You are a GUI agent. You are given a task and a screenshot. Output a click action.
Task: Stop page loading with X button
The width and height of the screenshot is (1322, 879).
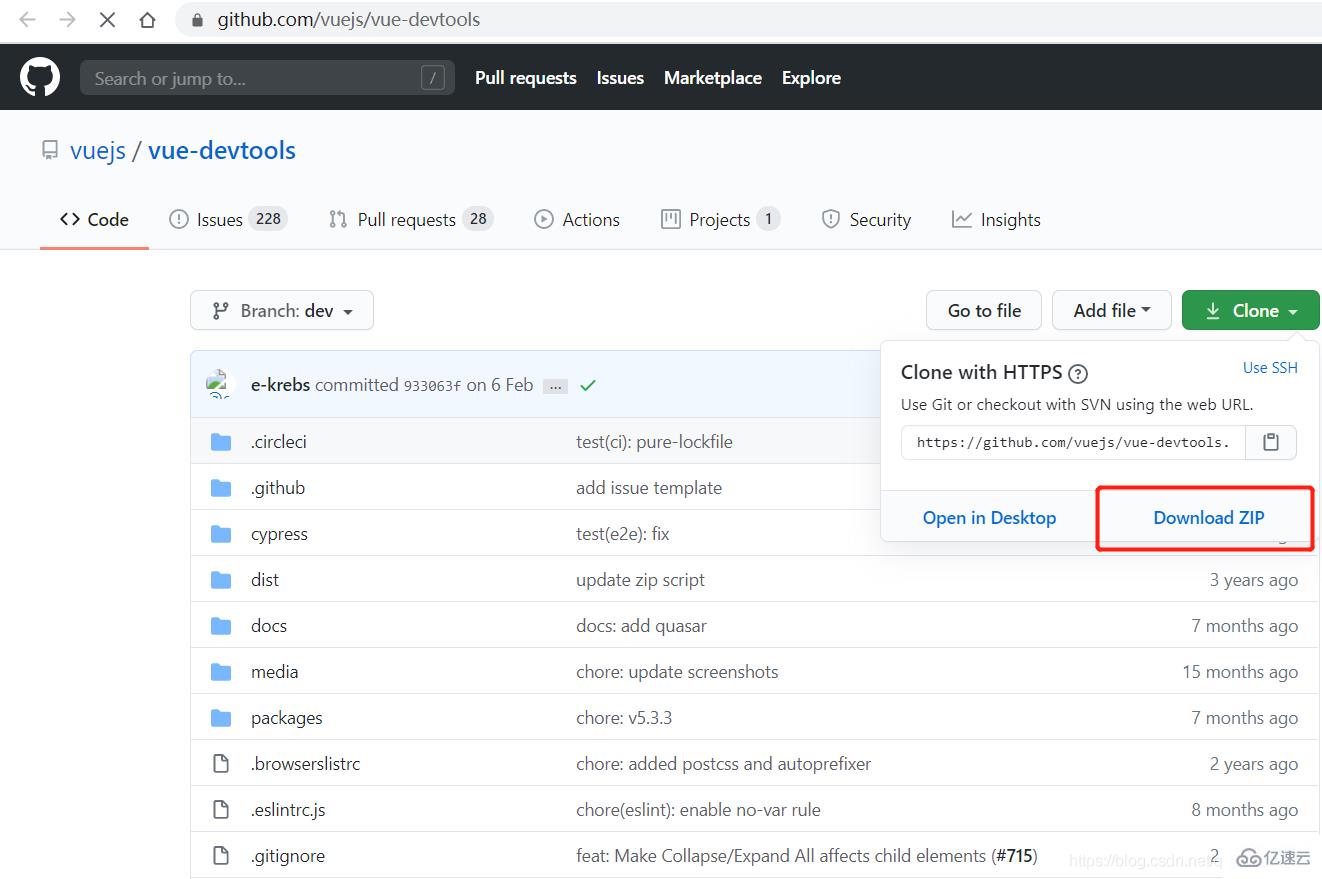pos(108,19)
